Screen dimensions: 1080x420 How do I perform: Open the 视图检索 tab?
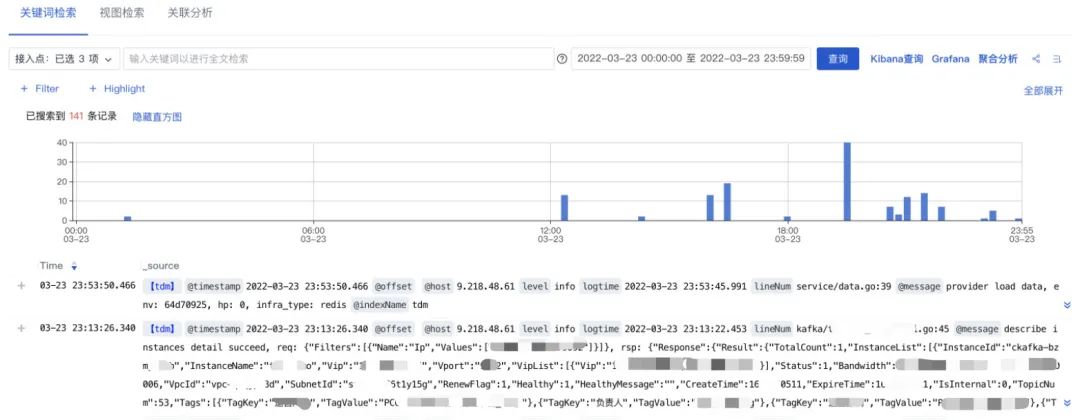tap(122, 13)
